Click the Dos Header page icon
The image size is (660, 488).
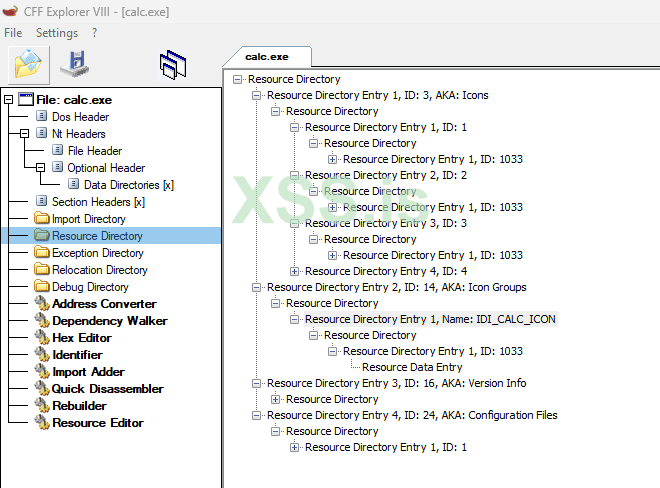point(41,116)
